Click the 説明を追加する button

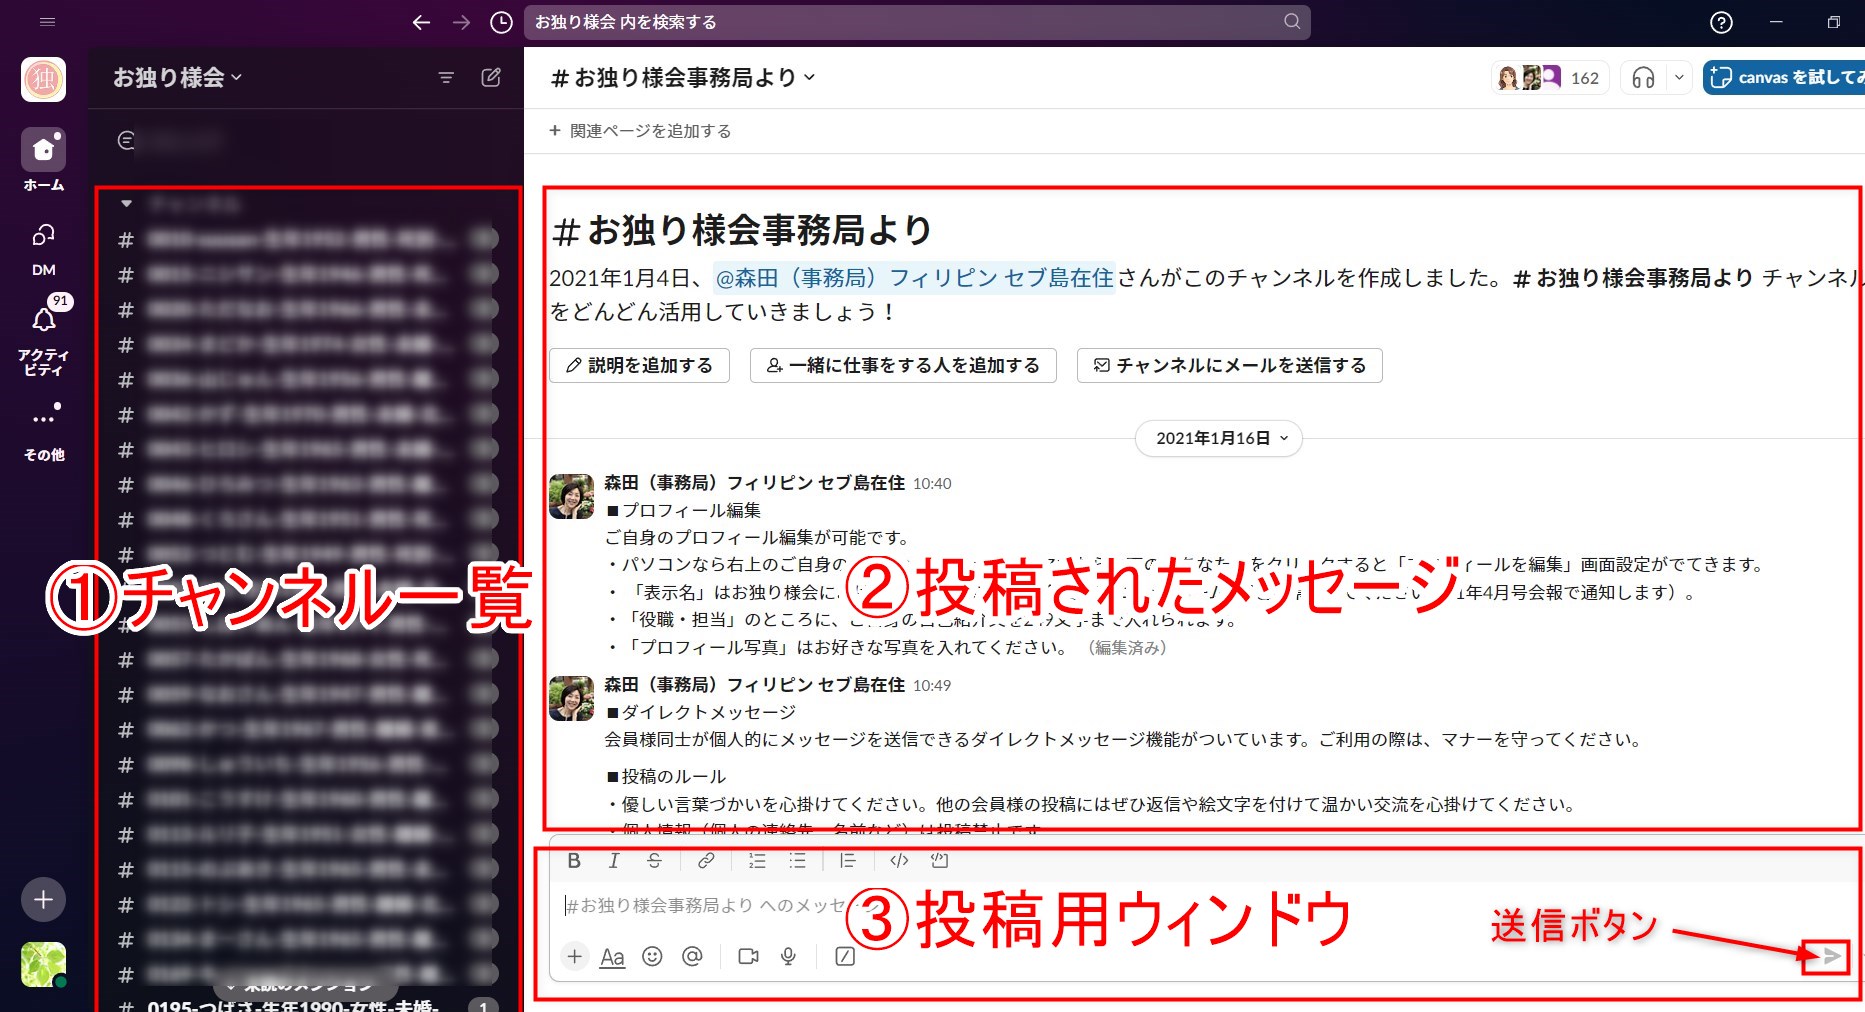[x=639, y=366]
